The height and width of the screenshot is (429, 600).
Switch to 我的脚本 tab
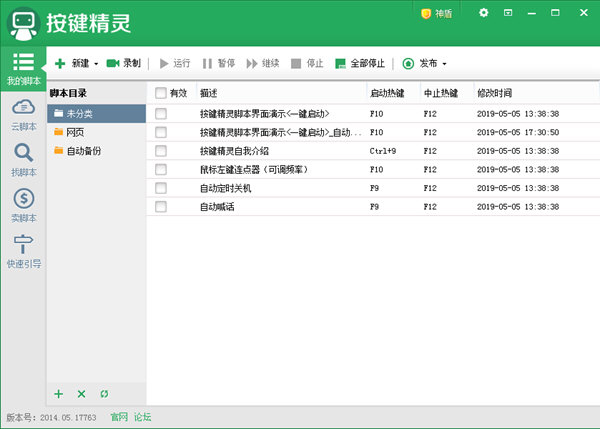click(23, 68)
